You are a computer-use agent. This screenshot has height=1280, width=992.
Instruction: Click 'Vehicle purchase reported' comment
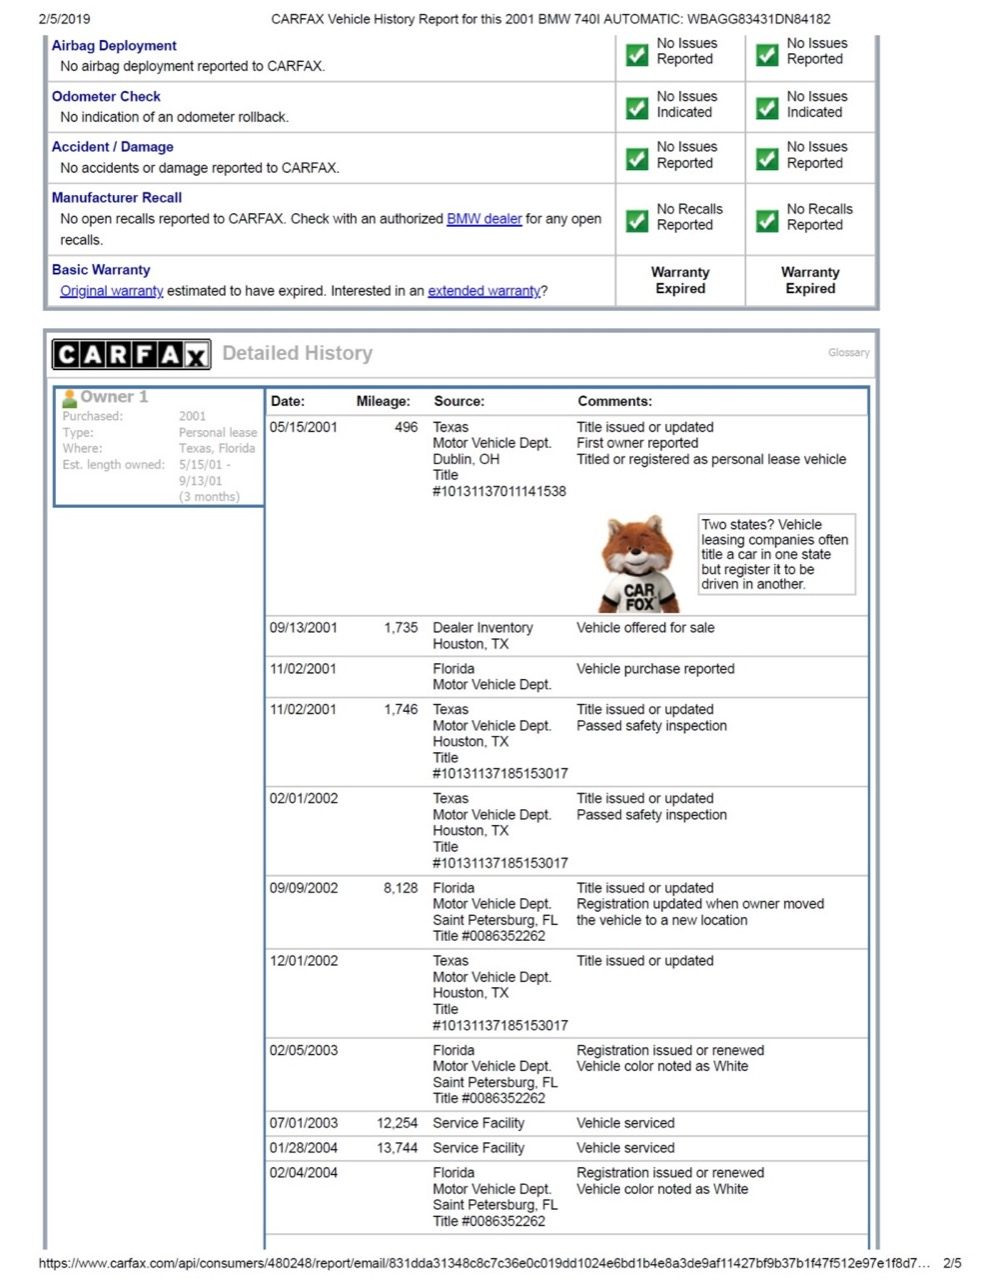click(655, 669)
